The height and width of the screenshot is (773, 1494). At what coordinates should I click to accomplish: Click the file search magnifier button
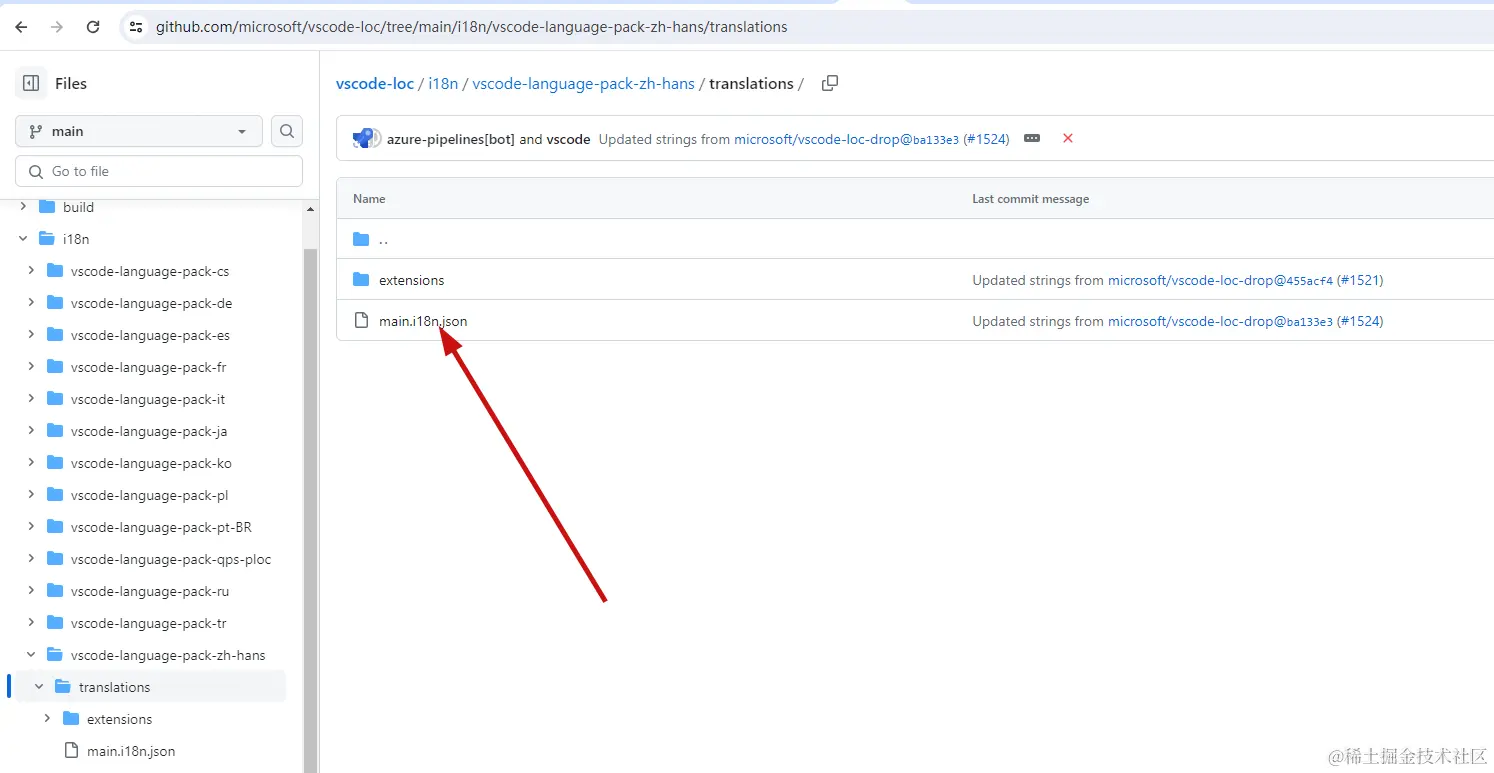point(287,131)
